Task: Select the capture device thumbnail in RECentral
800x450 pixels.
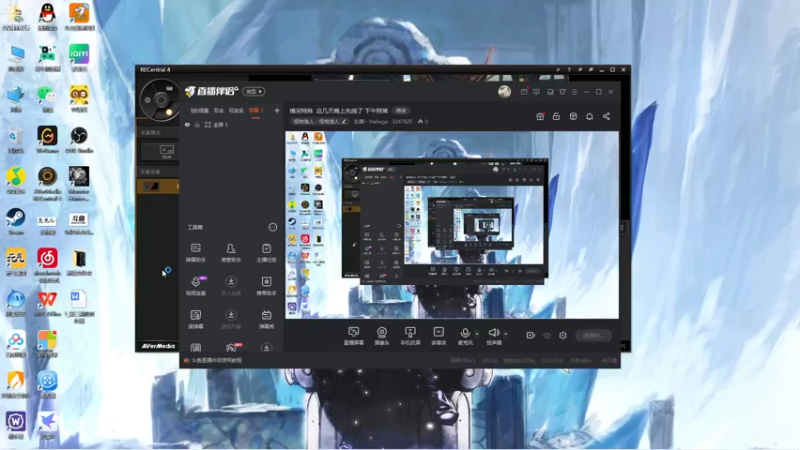Action: [x=151, y=186]
